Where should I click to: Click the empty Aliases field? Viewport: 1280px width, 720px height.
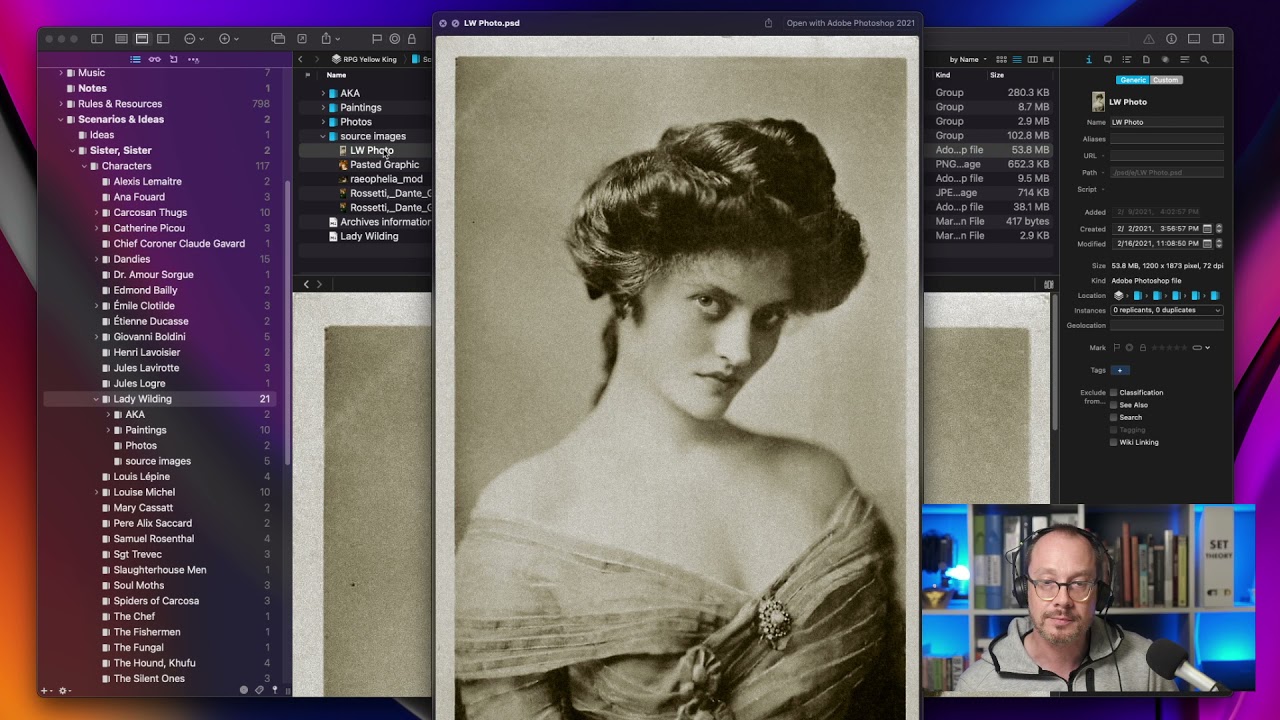pos(1167,139)
